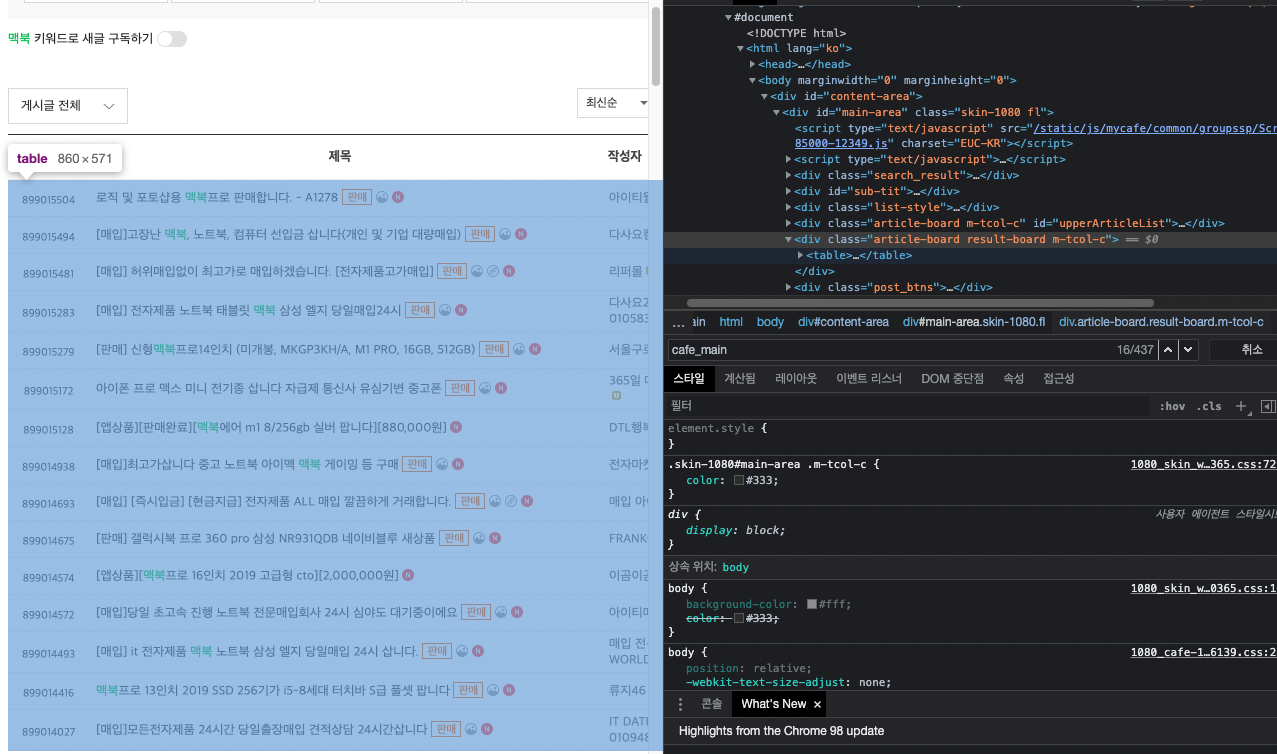Open drawer kebab menu beside 콘솔
Viewport: 1277px width, 754px height.
pos(681,704)
